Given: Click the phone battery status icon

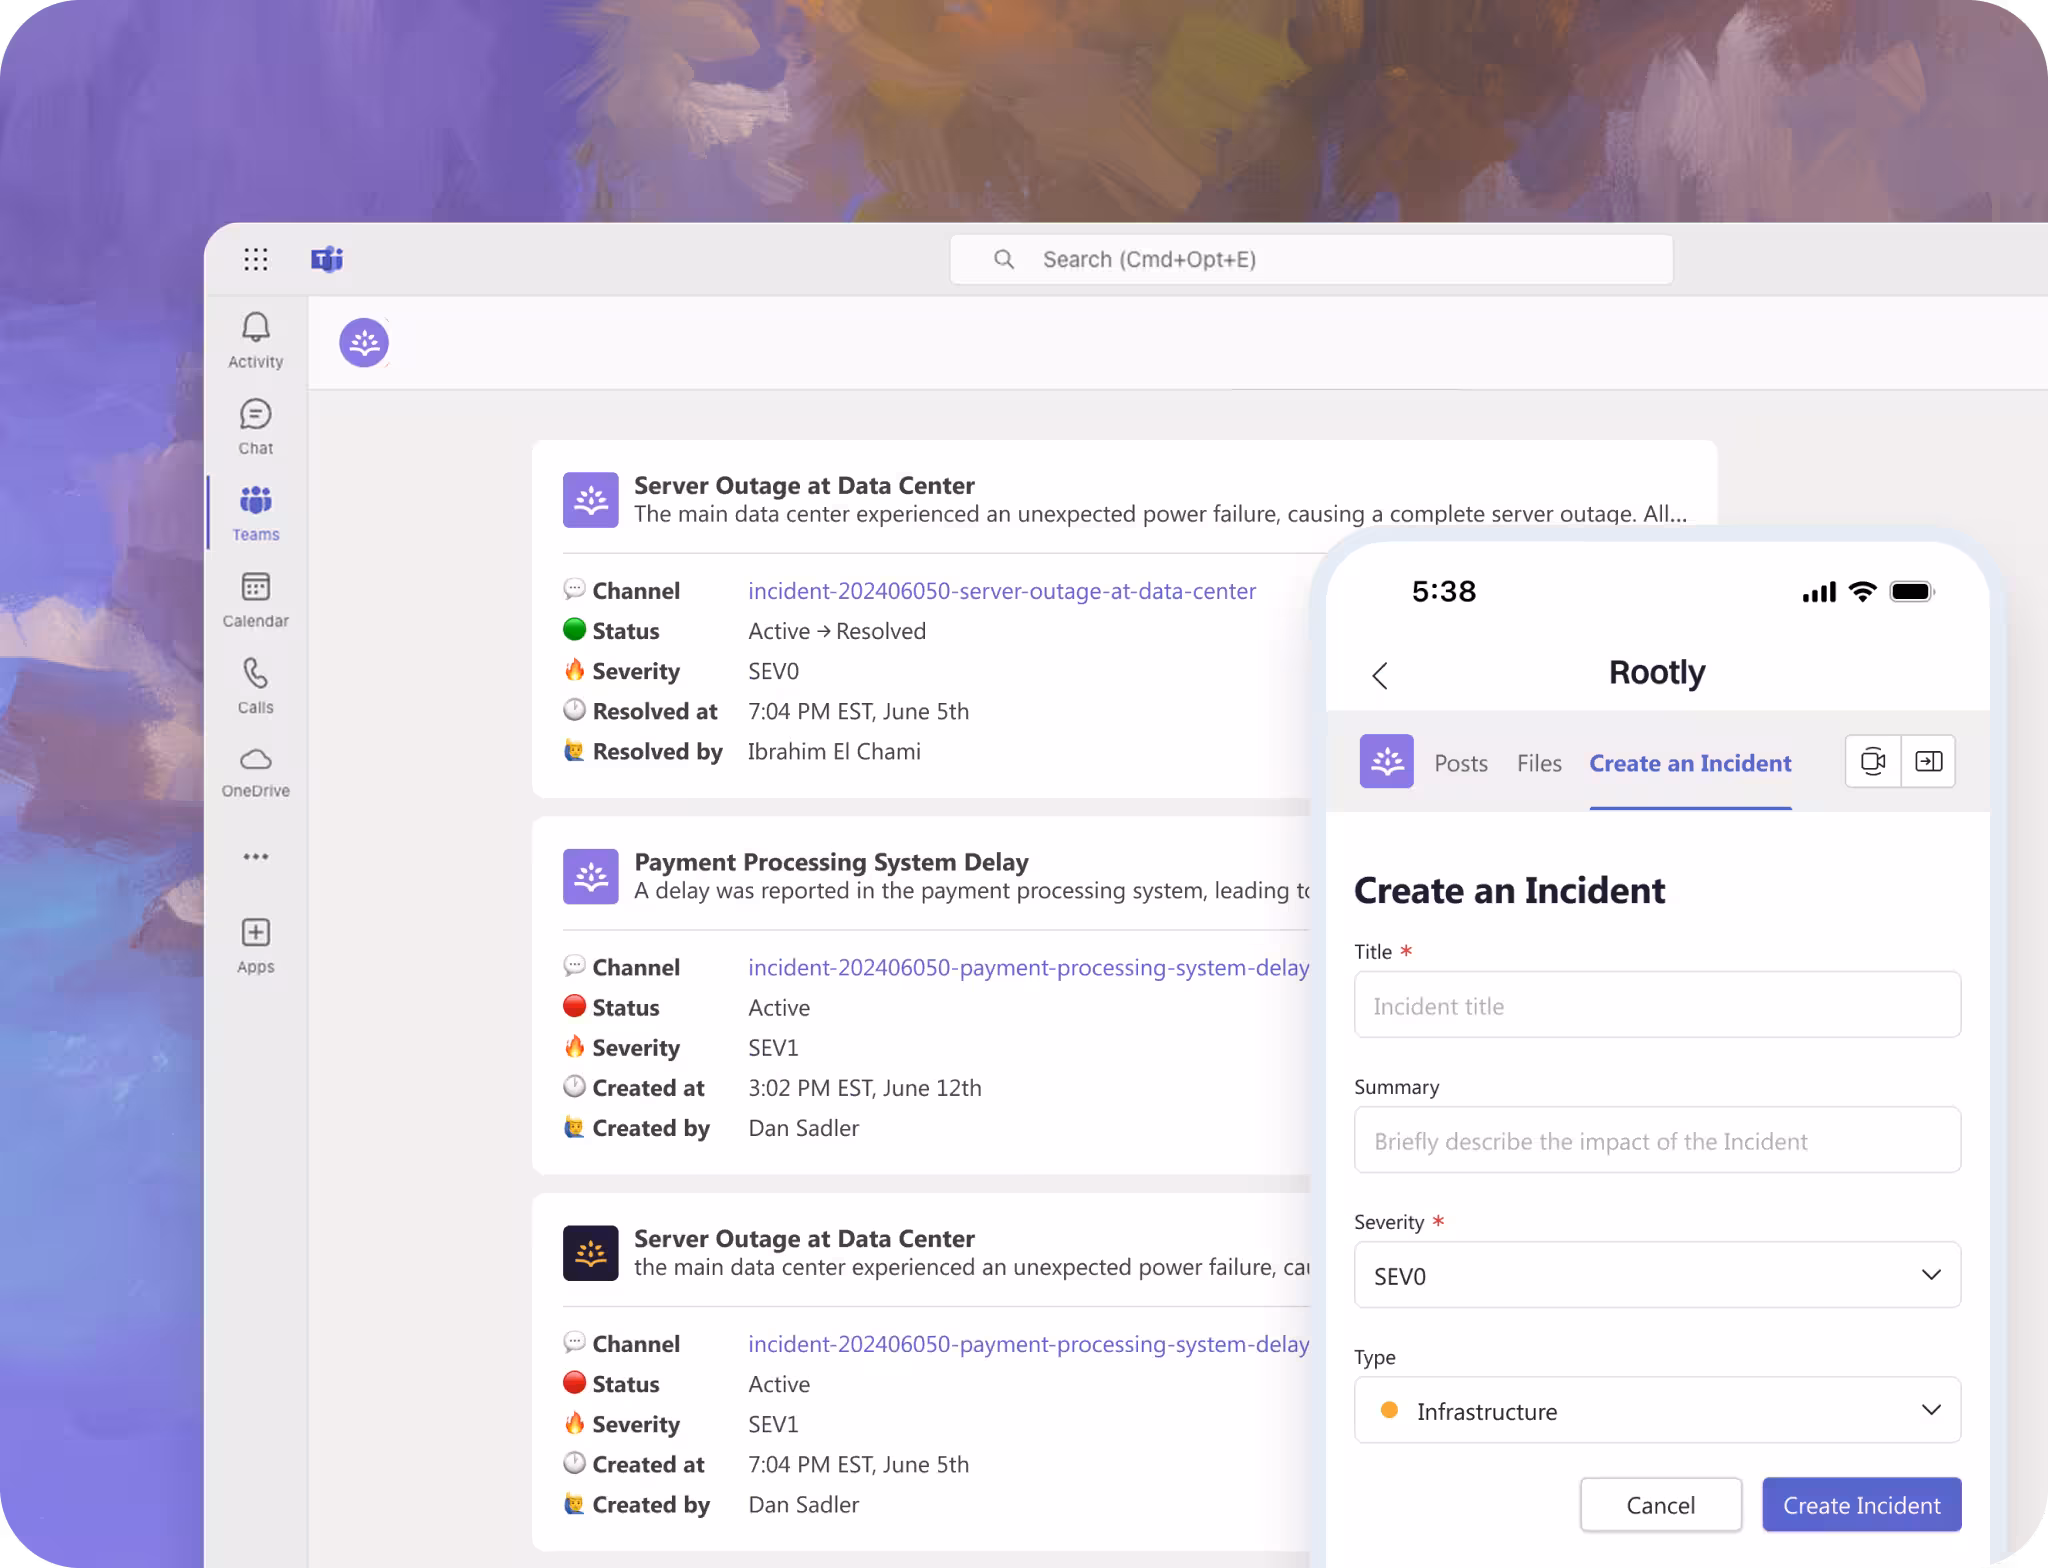Looking at the screenshot, I should coord(1912,592).
